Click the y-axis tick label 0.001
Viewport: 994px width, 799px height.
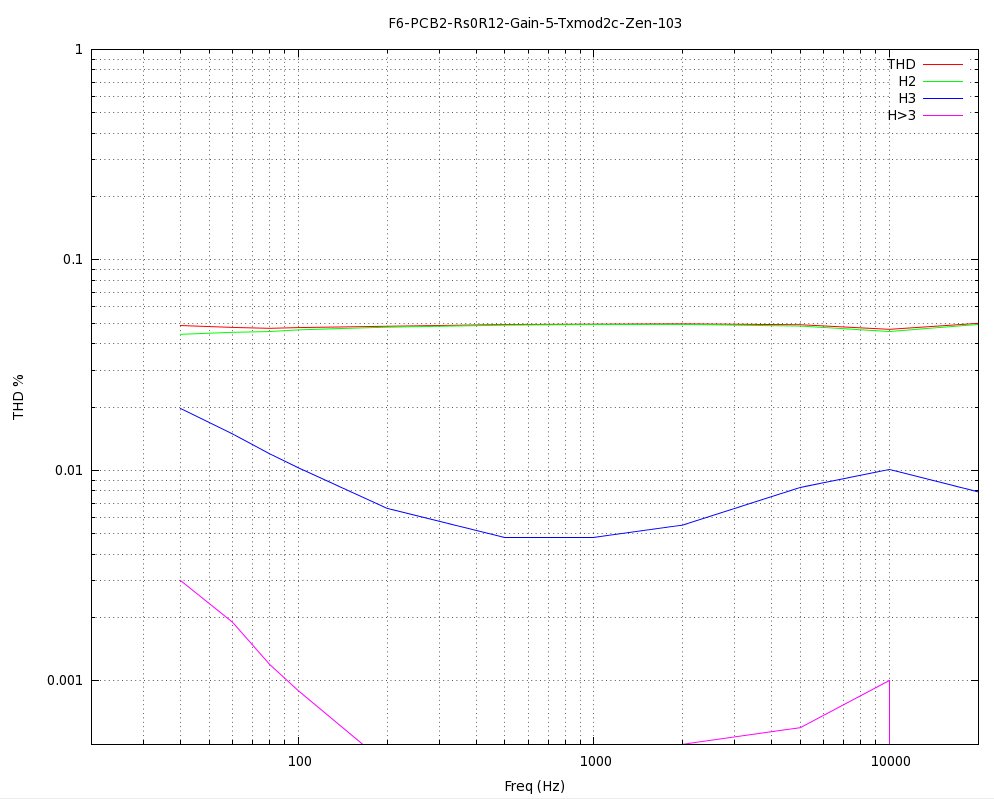(65, 680)
